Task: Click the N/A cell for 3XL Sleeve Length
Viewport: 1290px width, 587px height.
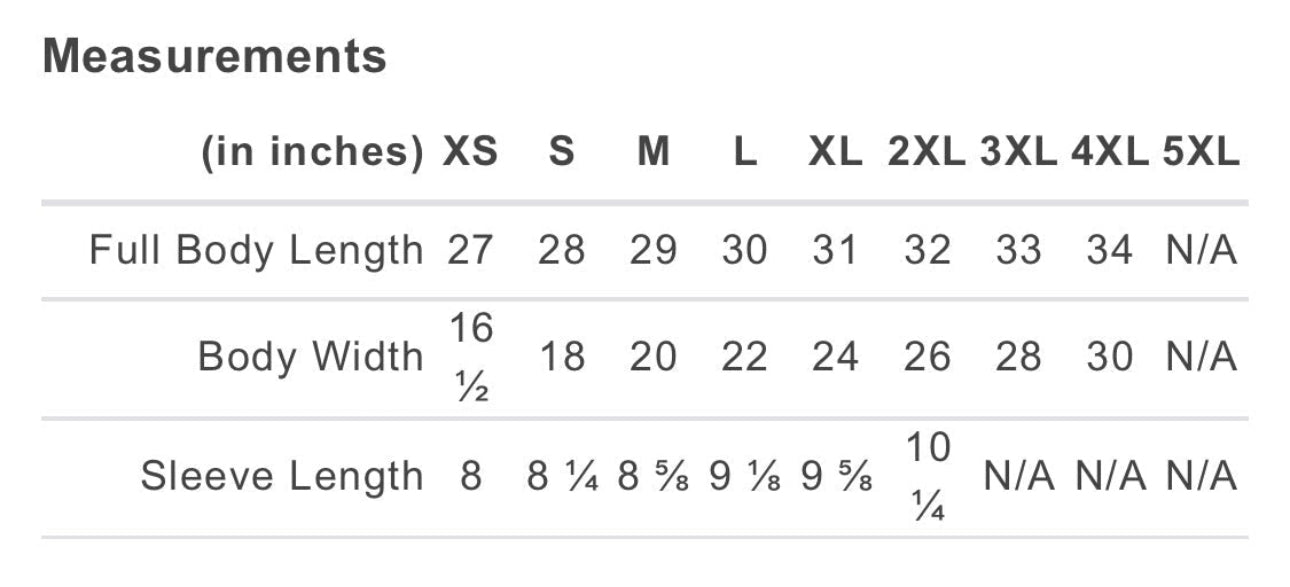Action: 1018,476
